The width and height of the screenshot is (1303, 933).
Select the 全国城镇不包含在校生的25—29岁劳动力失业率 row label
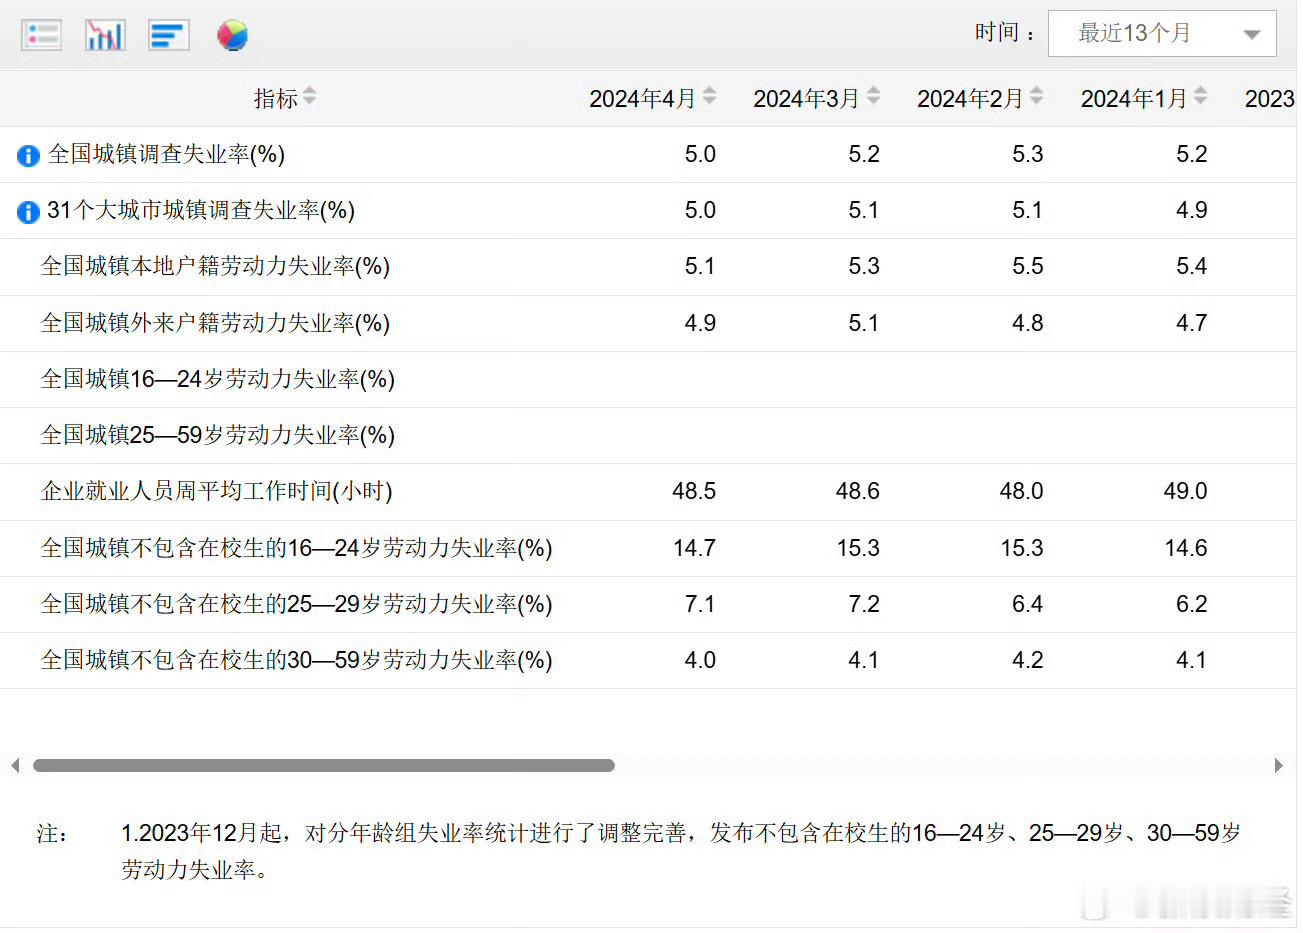click(x=296, y=604)
